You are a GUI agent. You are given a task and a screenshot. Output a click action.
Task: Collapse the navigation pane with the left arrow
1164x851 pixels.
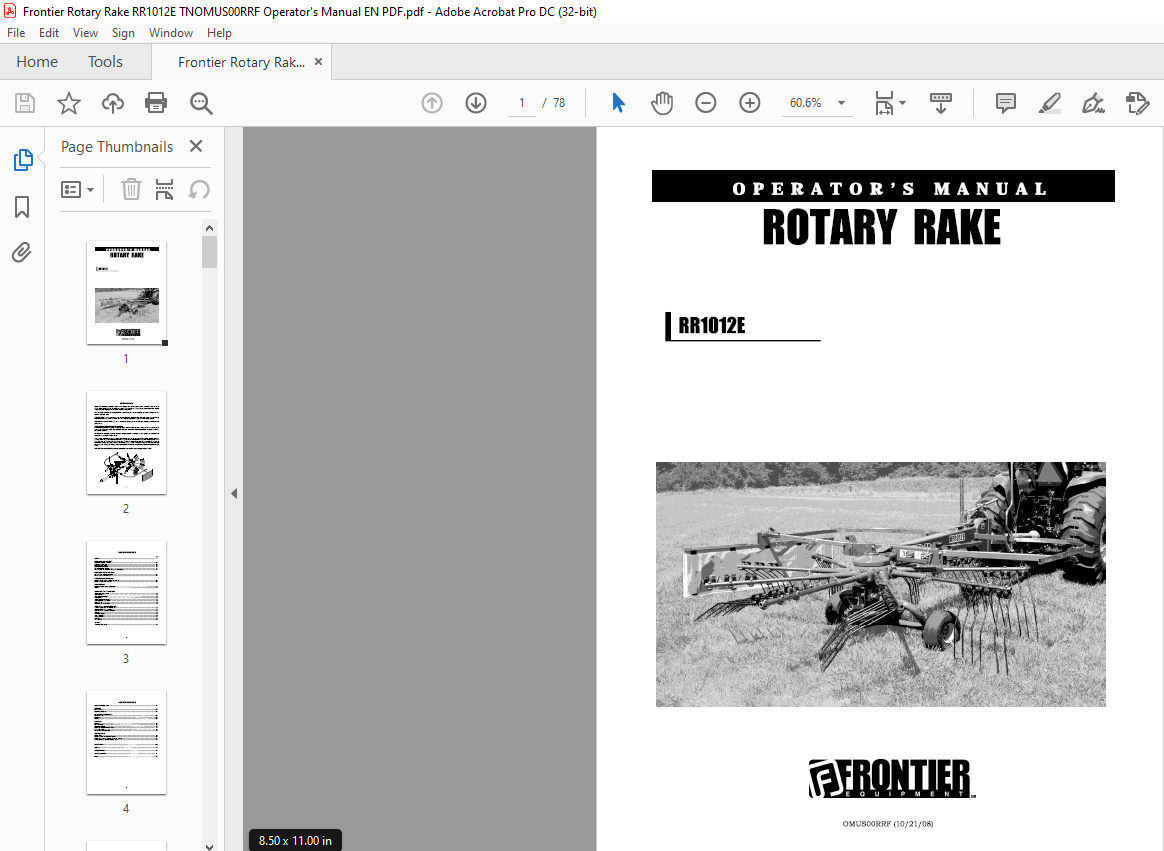(234, 493)
